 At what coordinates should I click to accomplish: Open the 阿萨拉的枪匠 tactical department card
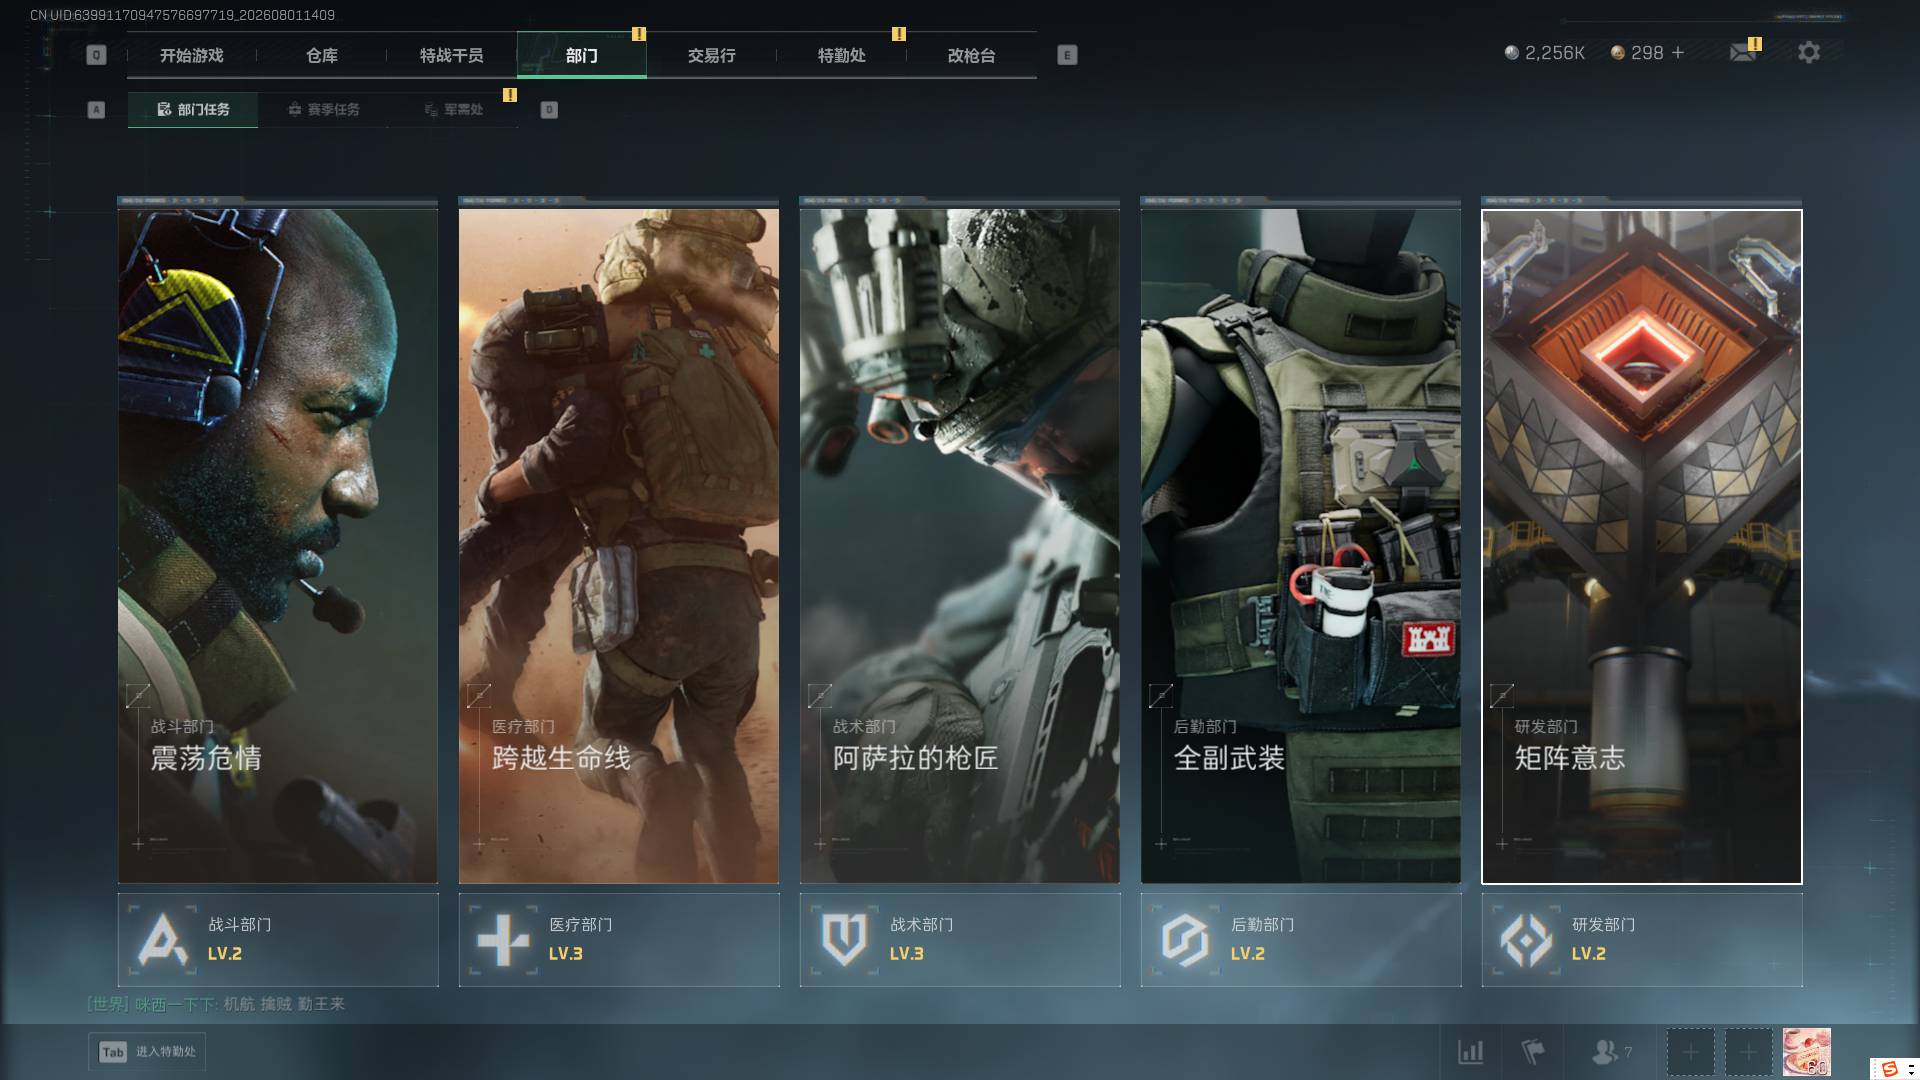click(960, 545)
